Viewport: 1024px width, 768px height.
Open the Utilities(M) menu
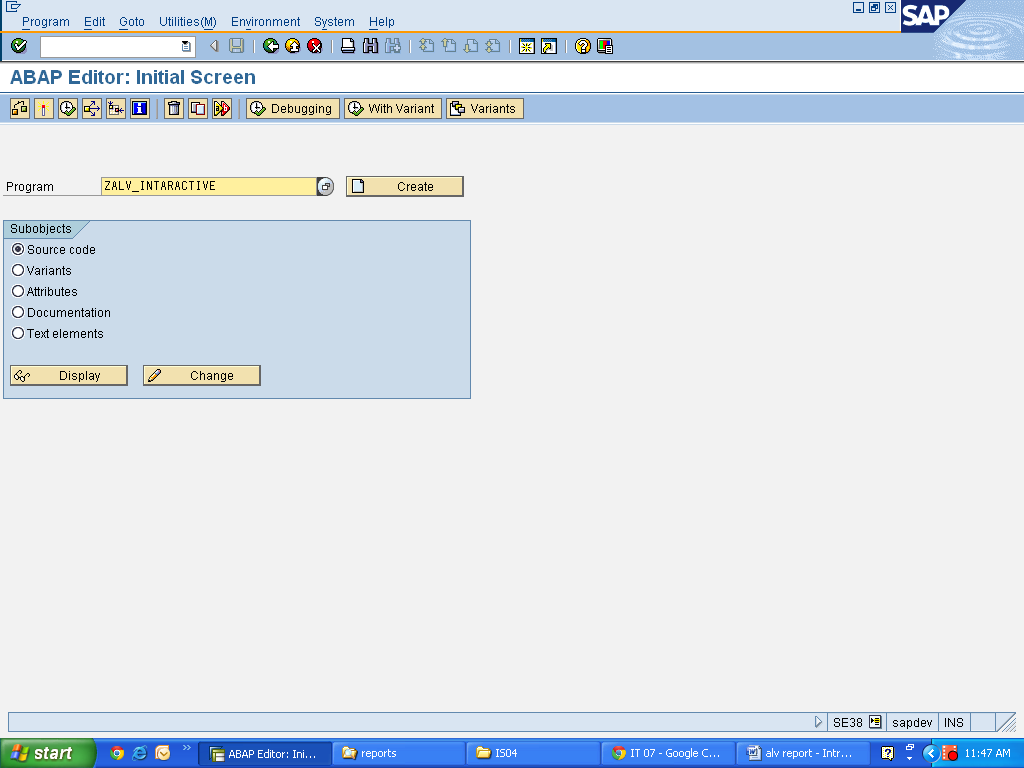pos(186,21)
